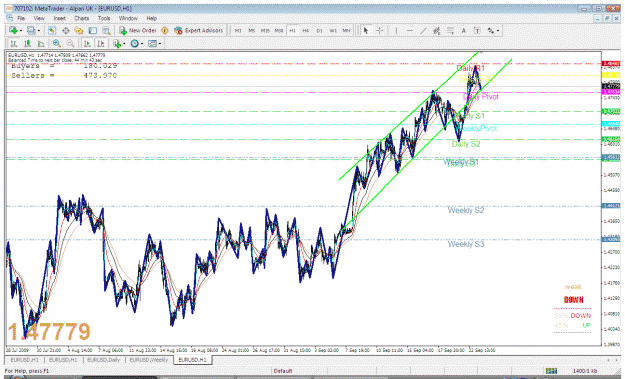Open the Tools menu
This screenshot has height=379, width=625.
point(104,18)
